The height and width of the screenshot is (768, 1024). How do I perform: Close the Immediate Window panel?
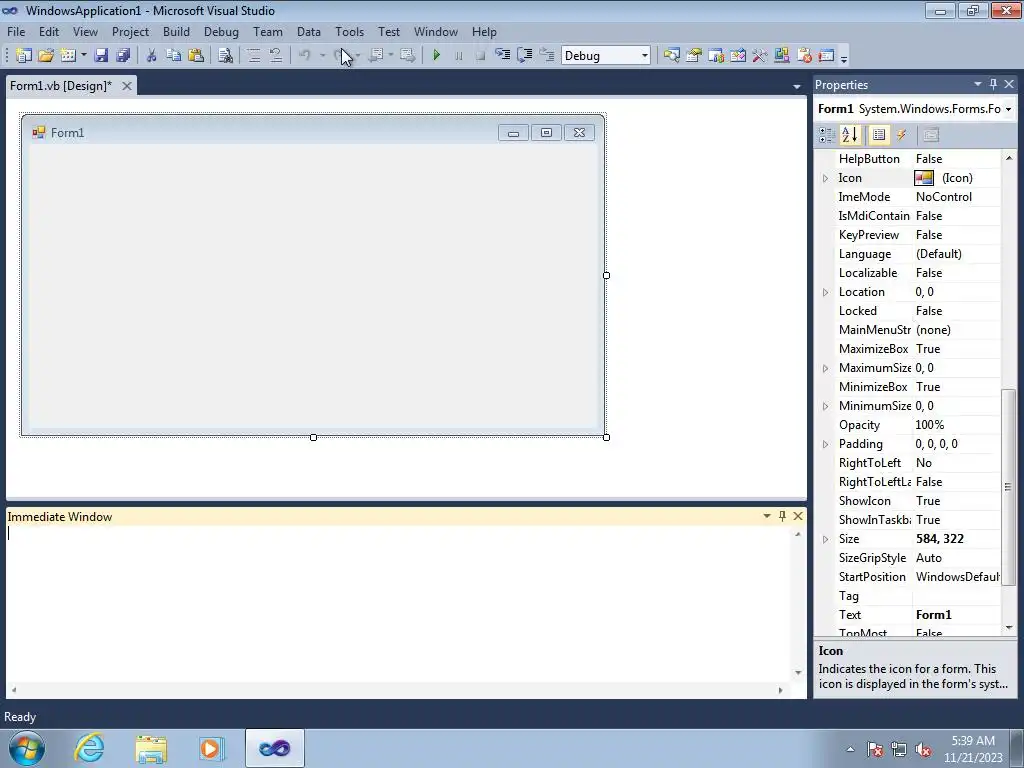coord(798,516)
